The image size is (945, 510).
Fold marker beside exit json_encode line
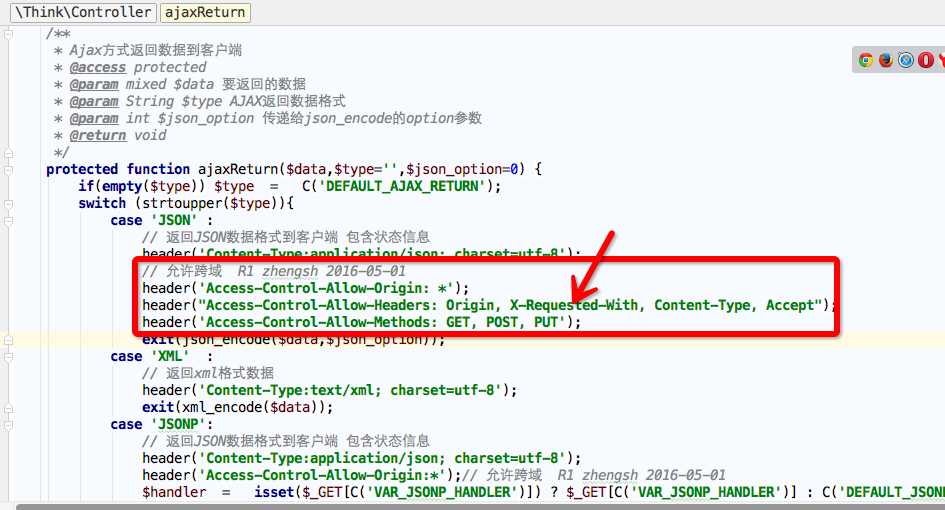(8, 341)
